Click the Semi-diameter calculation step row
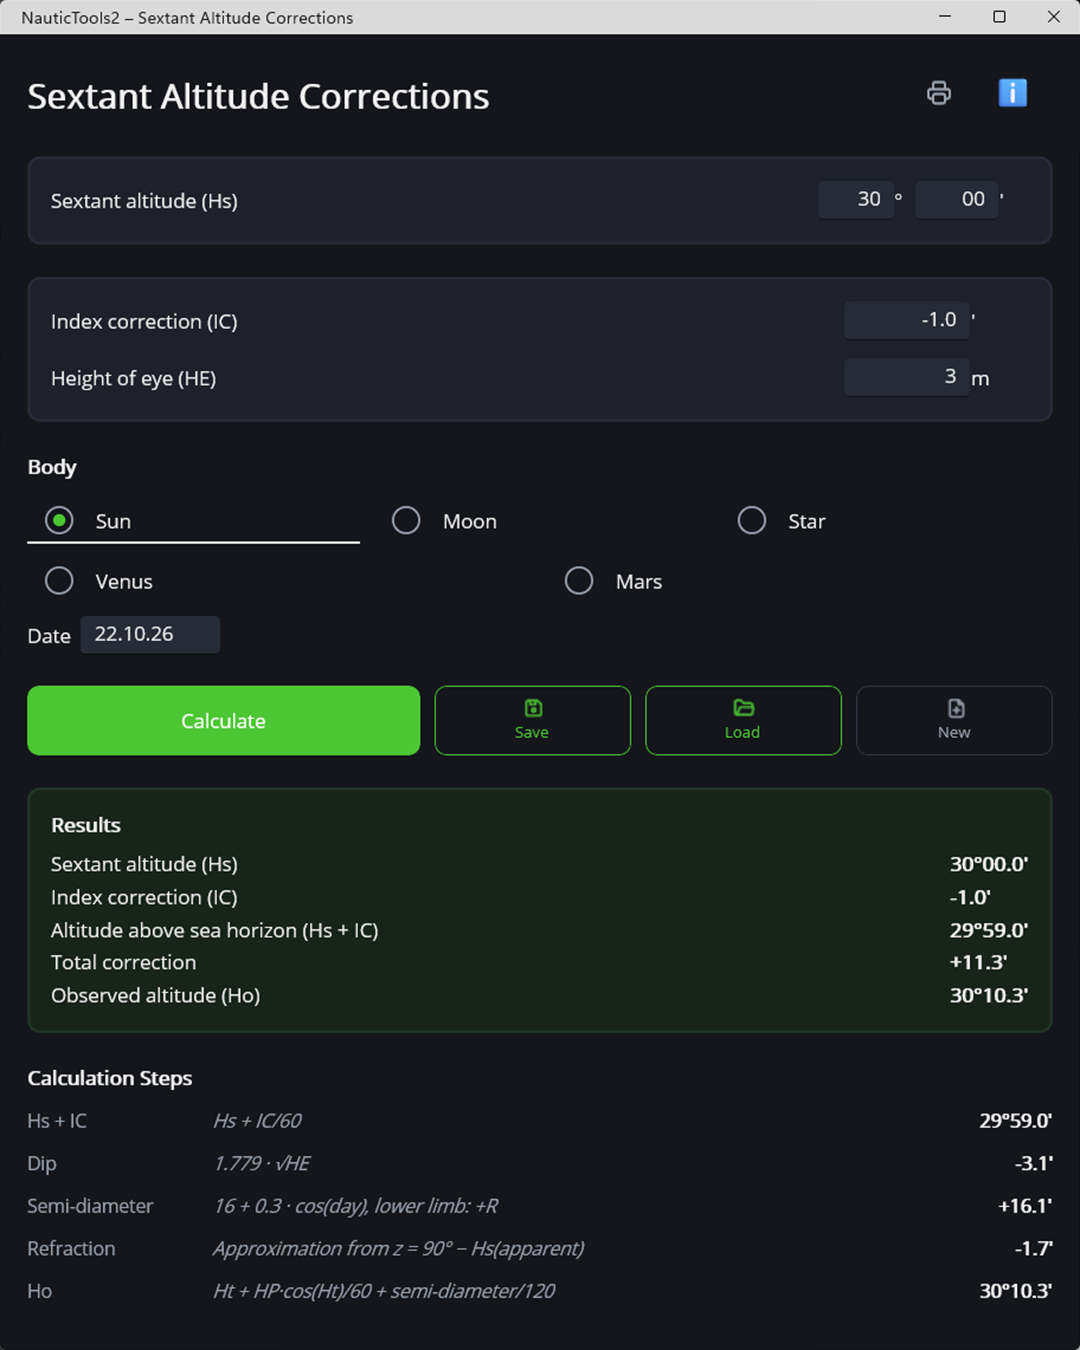1080x1350 pixels. 539,1206
